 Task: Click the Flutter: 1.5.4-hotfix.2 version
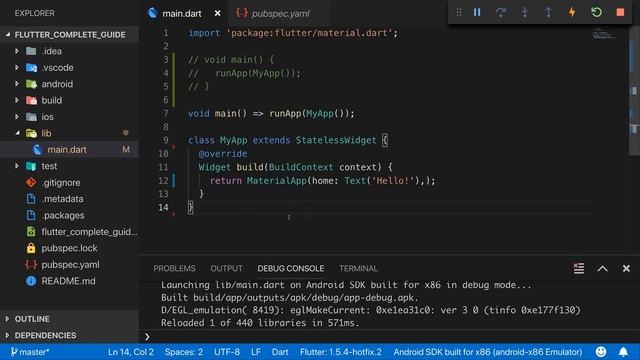click(341, 352)
